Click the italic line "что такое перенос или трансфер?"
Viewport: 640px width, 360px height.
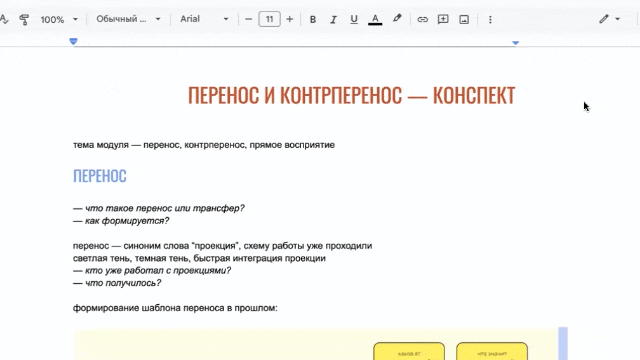(159, 208)
